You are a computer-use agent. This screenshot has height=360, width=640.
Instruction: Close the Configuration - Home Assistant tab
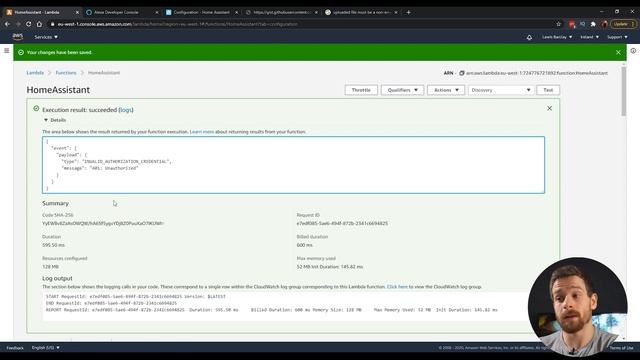pos(236,12)
